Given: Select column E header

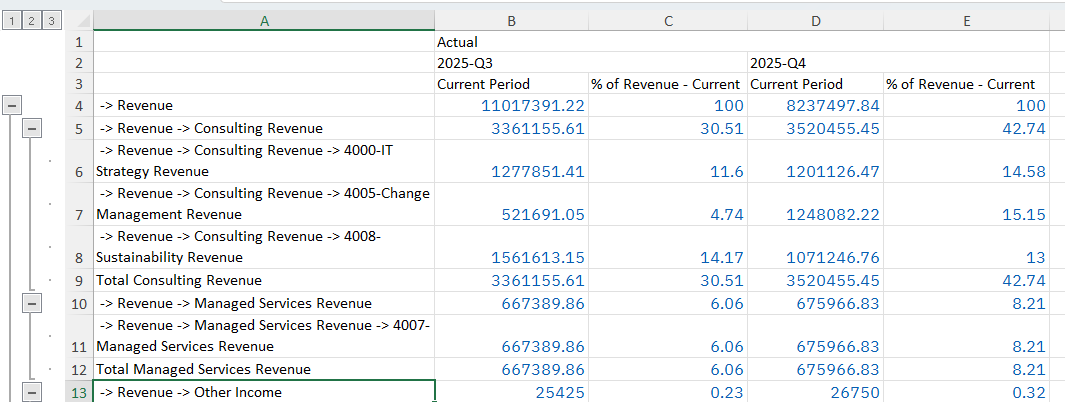Looking at the screenshot, I should point(966,21).
